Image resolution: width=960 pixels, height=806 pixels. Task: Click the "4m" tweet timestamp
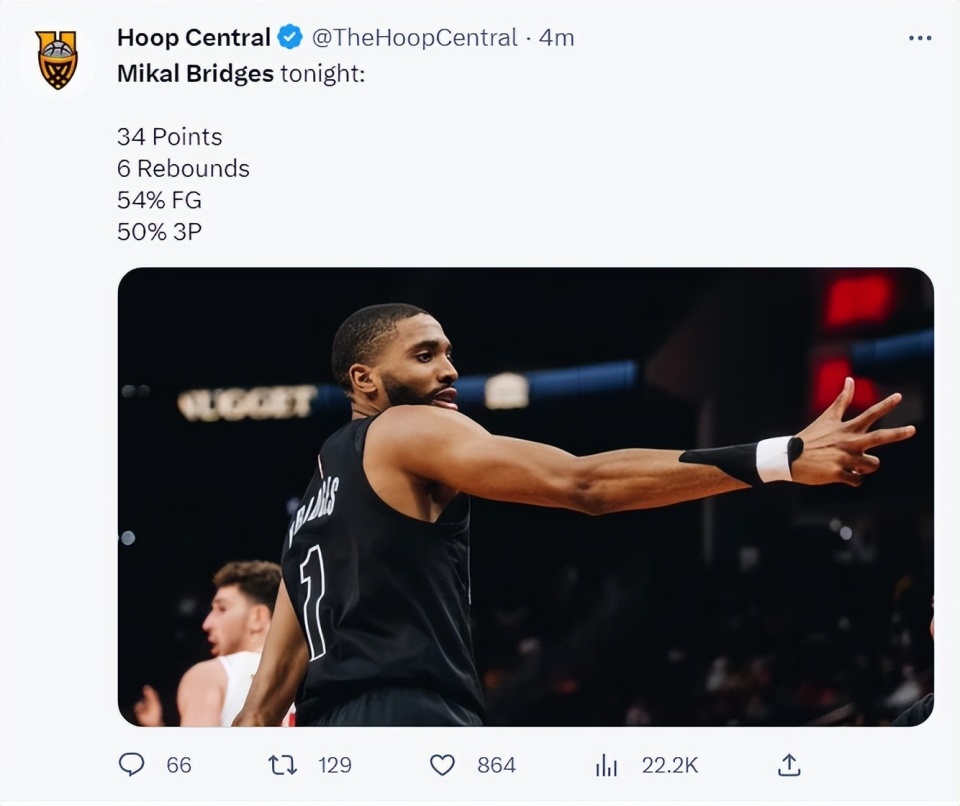tap(557, 38)
